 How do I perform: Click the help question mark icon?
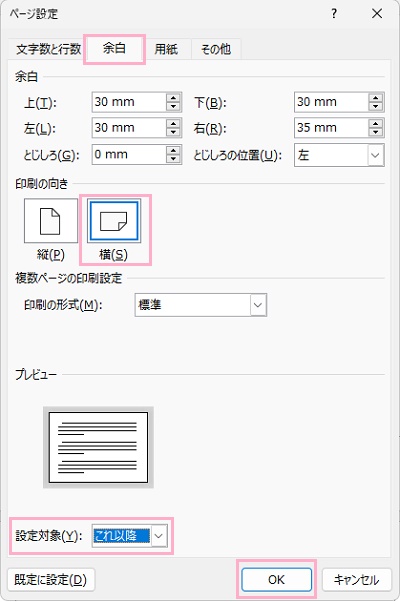pyautogui.click(x=334, y=14)
